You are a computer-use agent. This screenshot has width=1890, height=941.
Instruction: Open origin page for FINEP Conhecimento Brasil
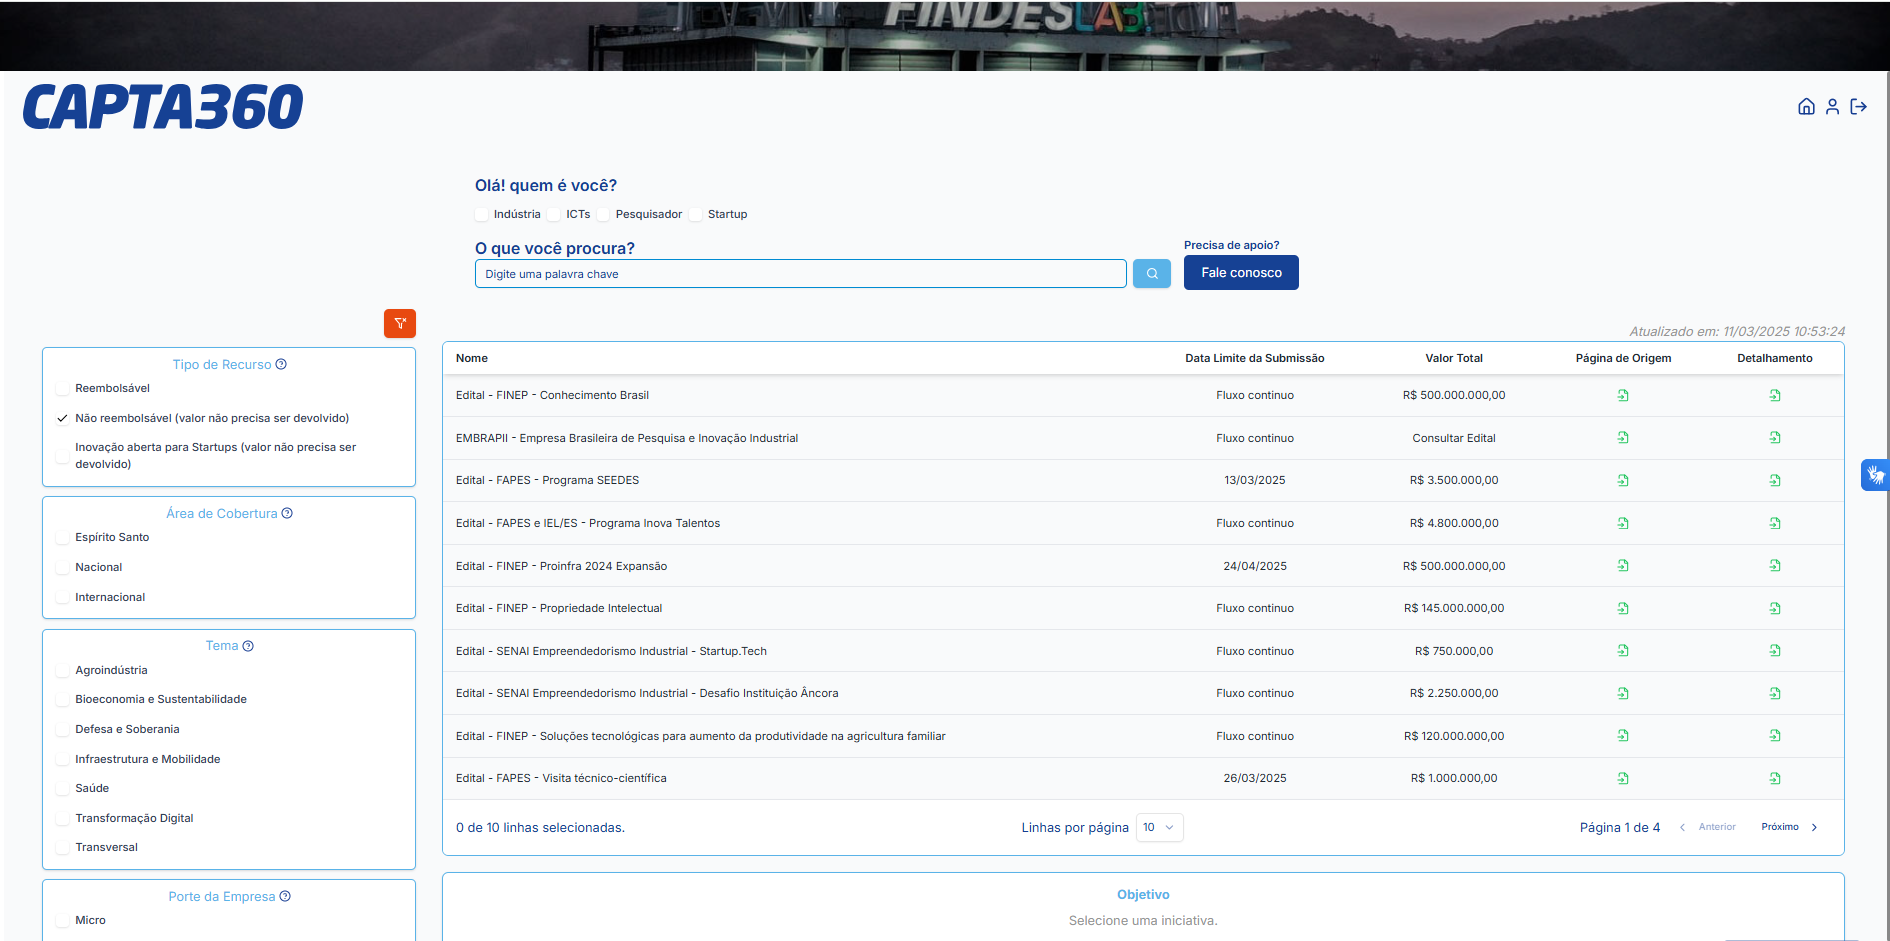tap(1623, 396)
